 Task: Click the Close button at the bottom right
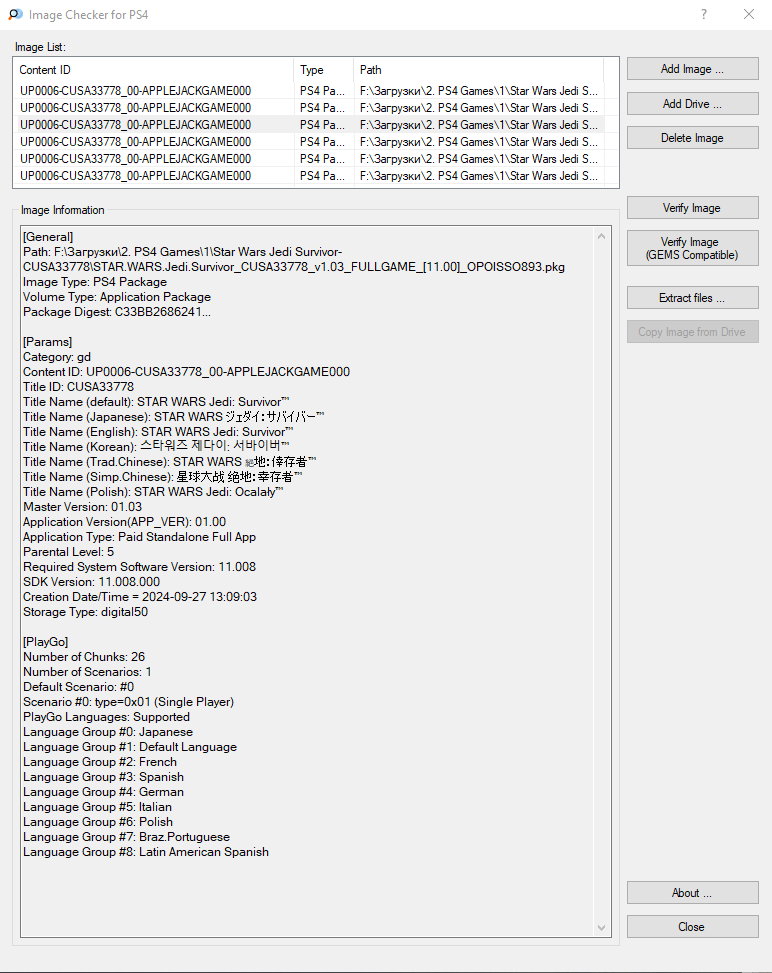pyautogui.click(x=693, y=927)
